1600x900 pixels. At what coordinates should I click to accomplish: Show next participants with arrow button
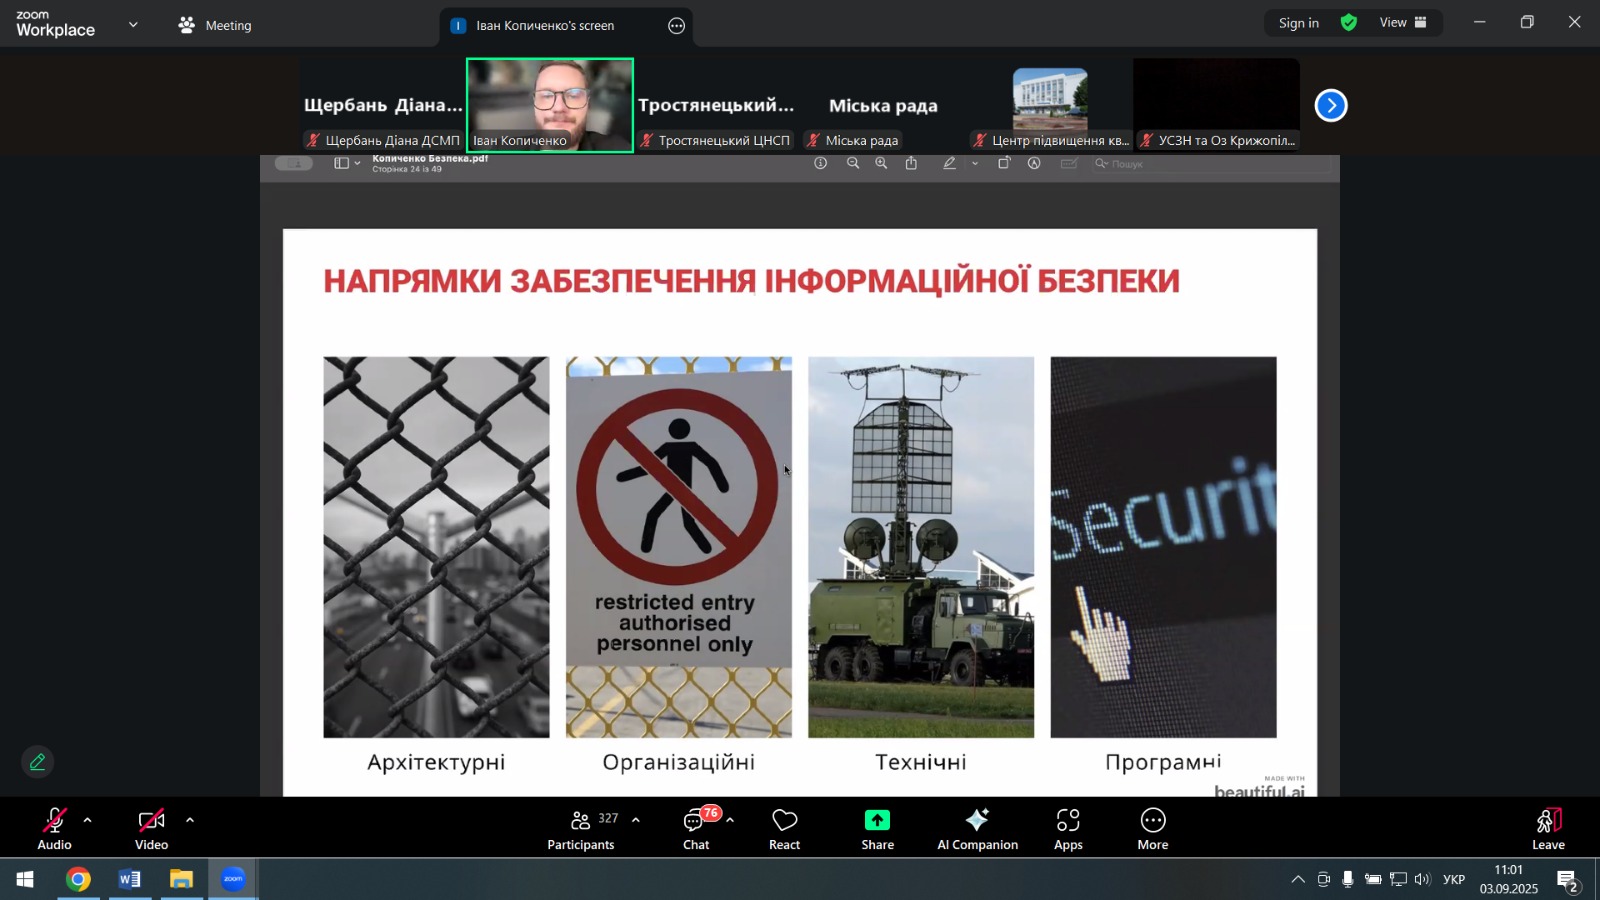pyautogui.click(x=1331, y=105)
